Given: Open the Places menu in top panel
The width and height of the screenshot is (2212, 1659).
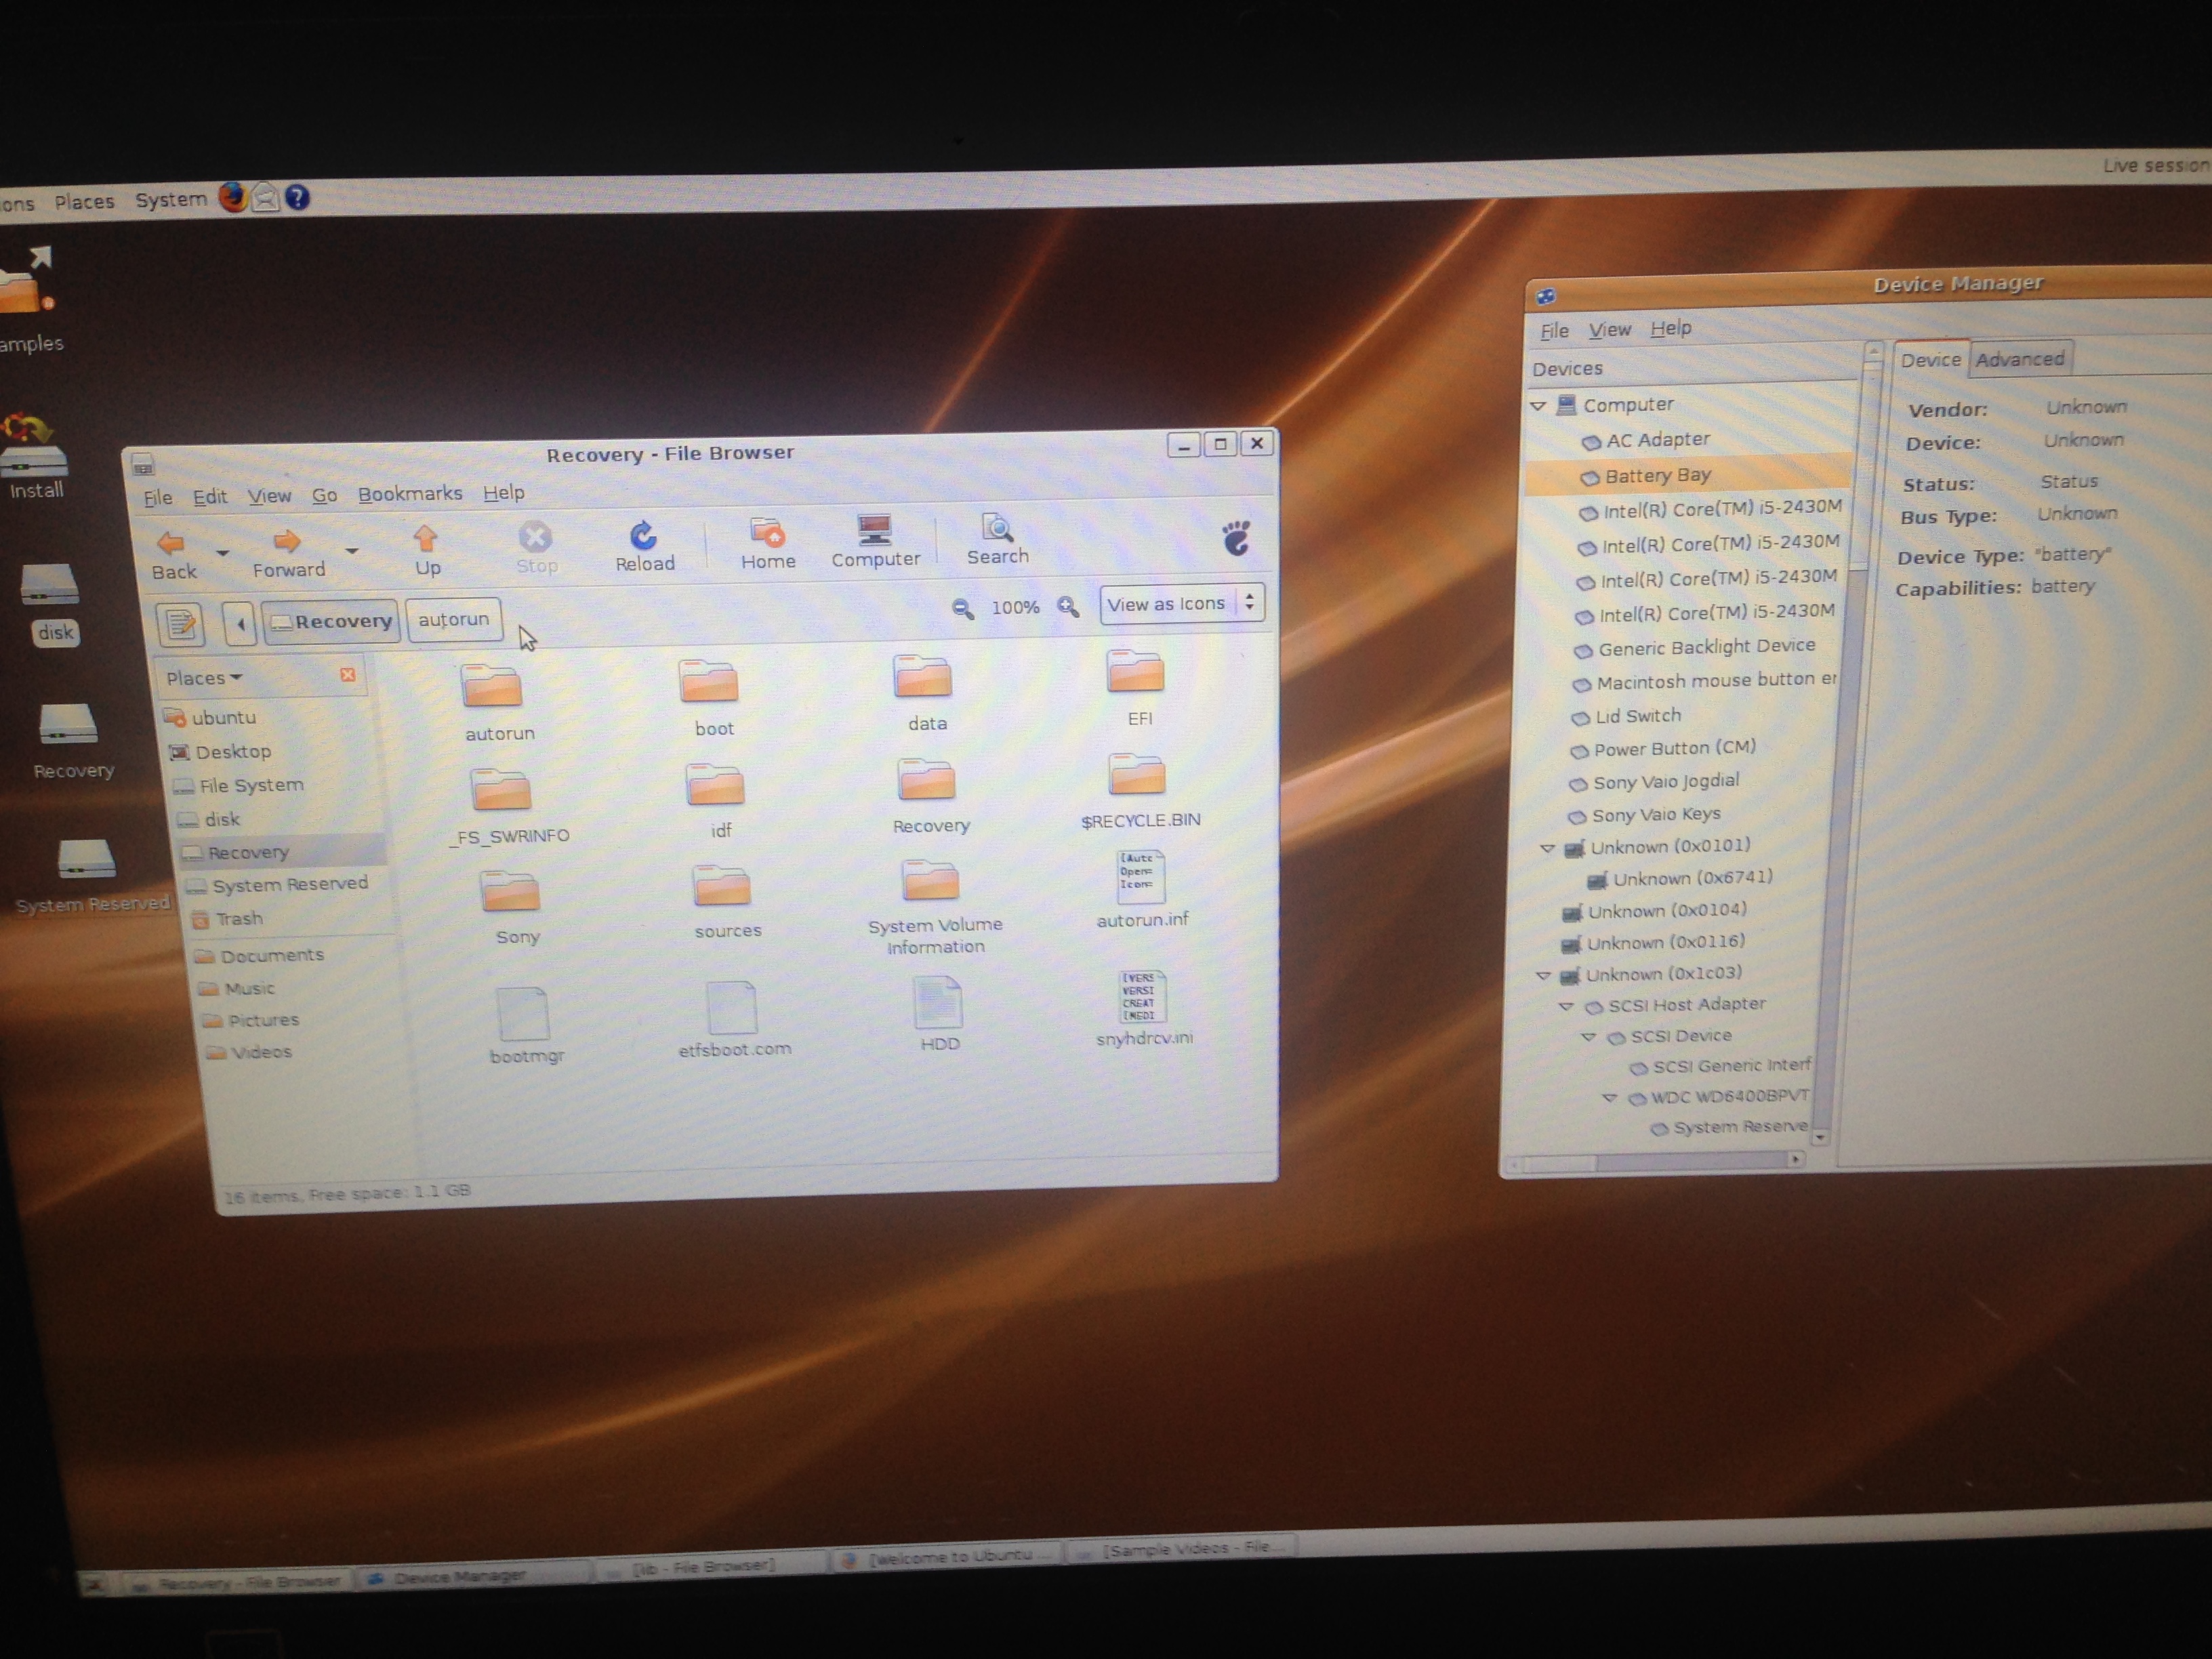Looking at the screenshot, I should click(84, 202).
